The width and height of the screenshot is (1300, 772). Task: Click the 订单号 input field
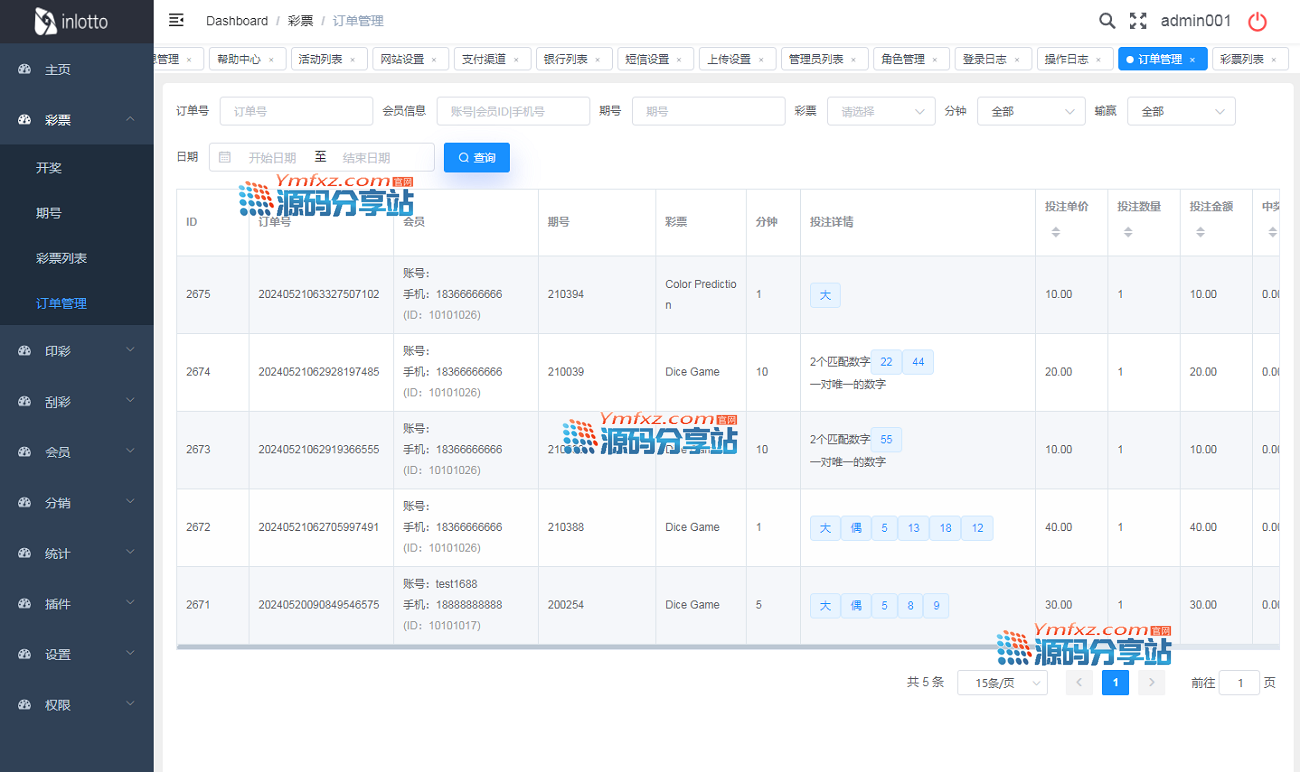[296, 111]
